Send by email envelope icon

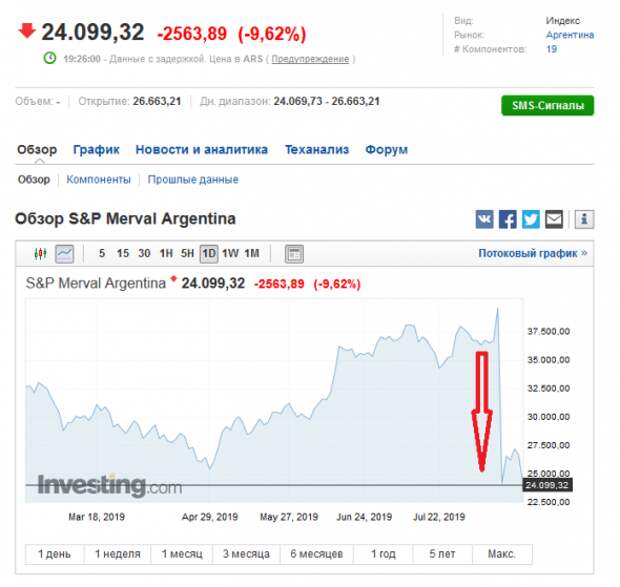553,219
